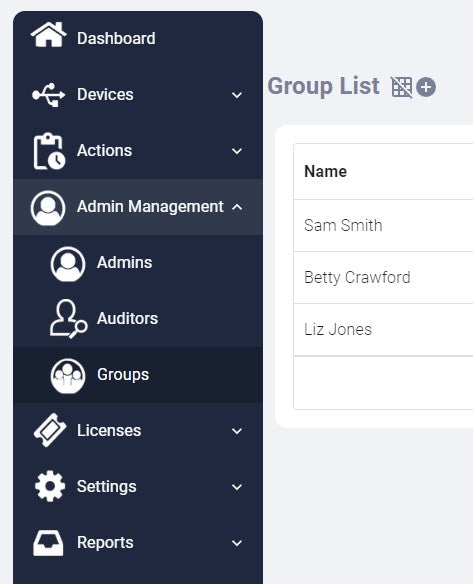The height and width of the screenshot is (584, 473).
Task: Click the Admin Management user icon
Action: coord(48,208)
